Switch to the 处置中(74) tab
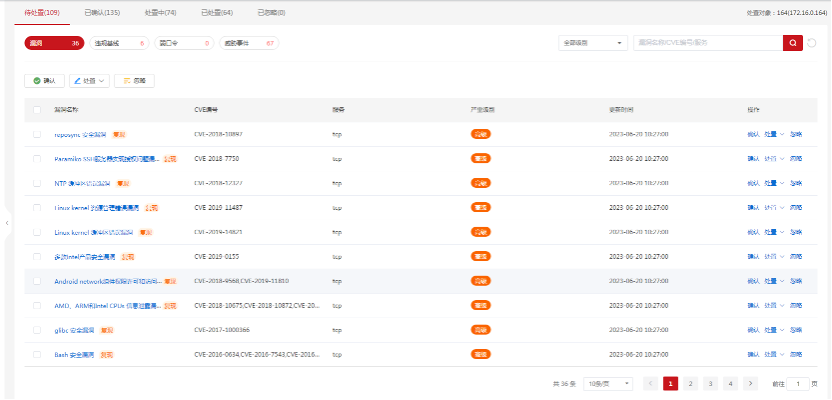The image size is (832, 400). point(159,12)
